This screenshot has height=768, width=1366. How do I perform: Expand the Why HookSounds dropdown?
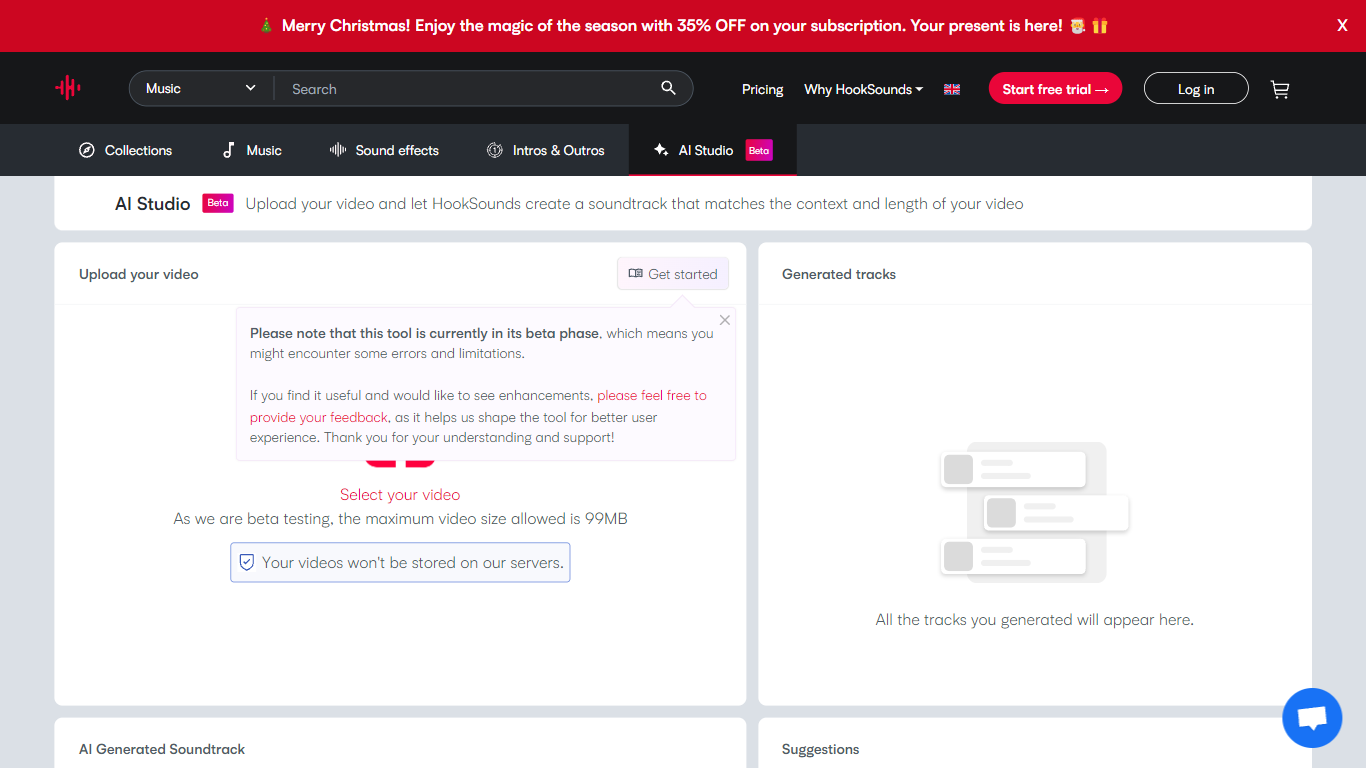tap(863, 89)
